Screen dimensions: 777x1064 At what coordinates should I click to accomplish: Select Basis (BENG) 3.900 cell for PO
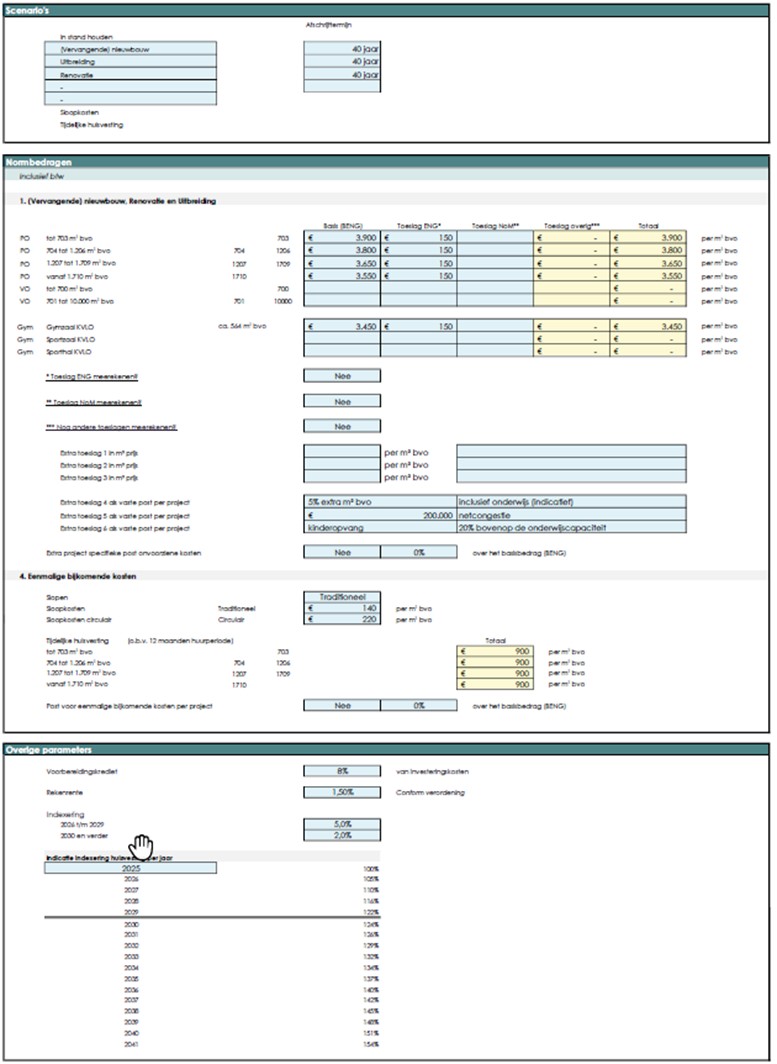pyautogui.click(x=342, y=237)
